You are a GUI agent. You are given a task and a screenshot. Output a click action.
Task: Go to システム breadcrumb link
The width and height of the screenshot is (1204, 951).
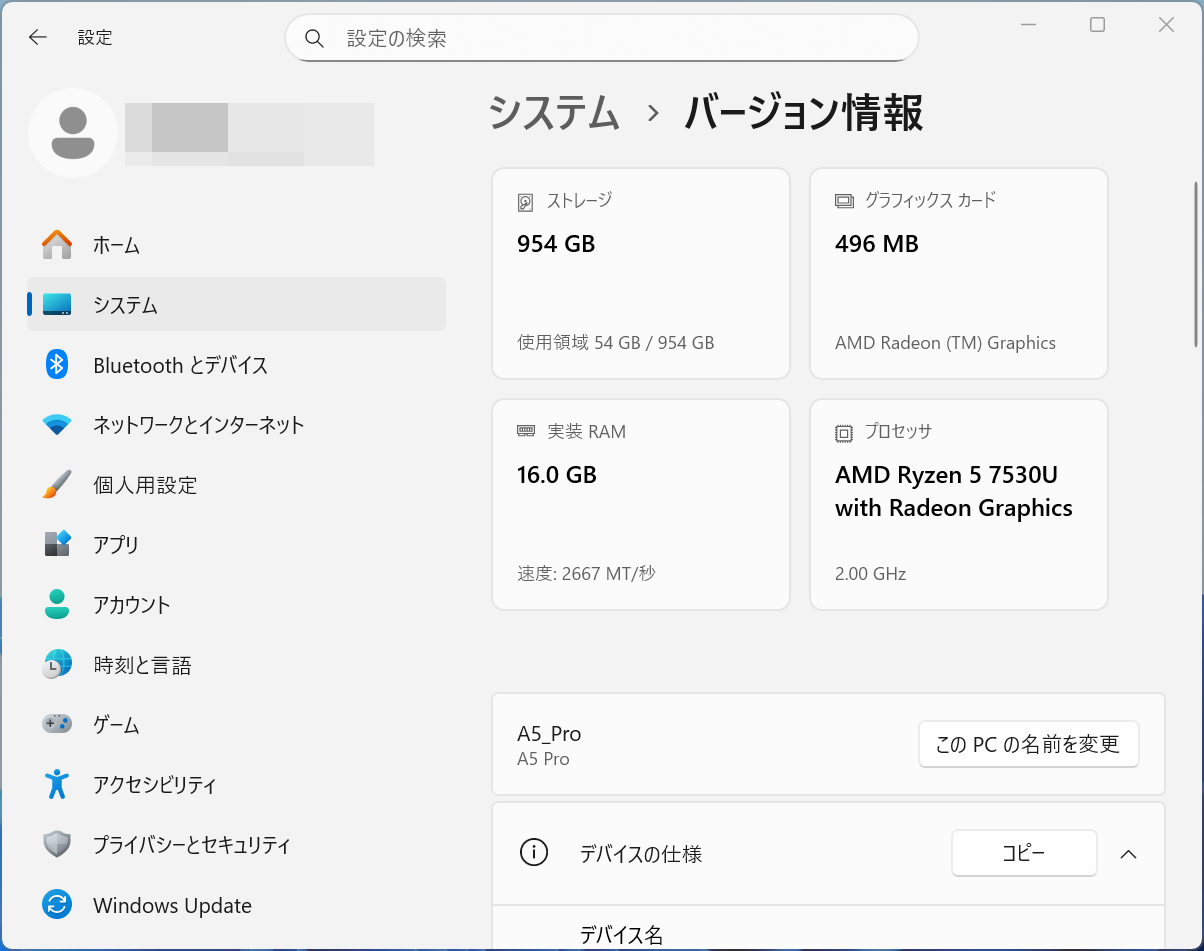tap(554, 113)
